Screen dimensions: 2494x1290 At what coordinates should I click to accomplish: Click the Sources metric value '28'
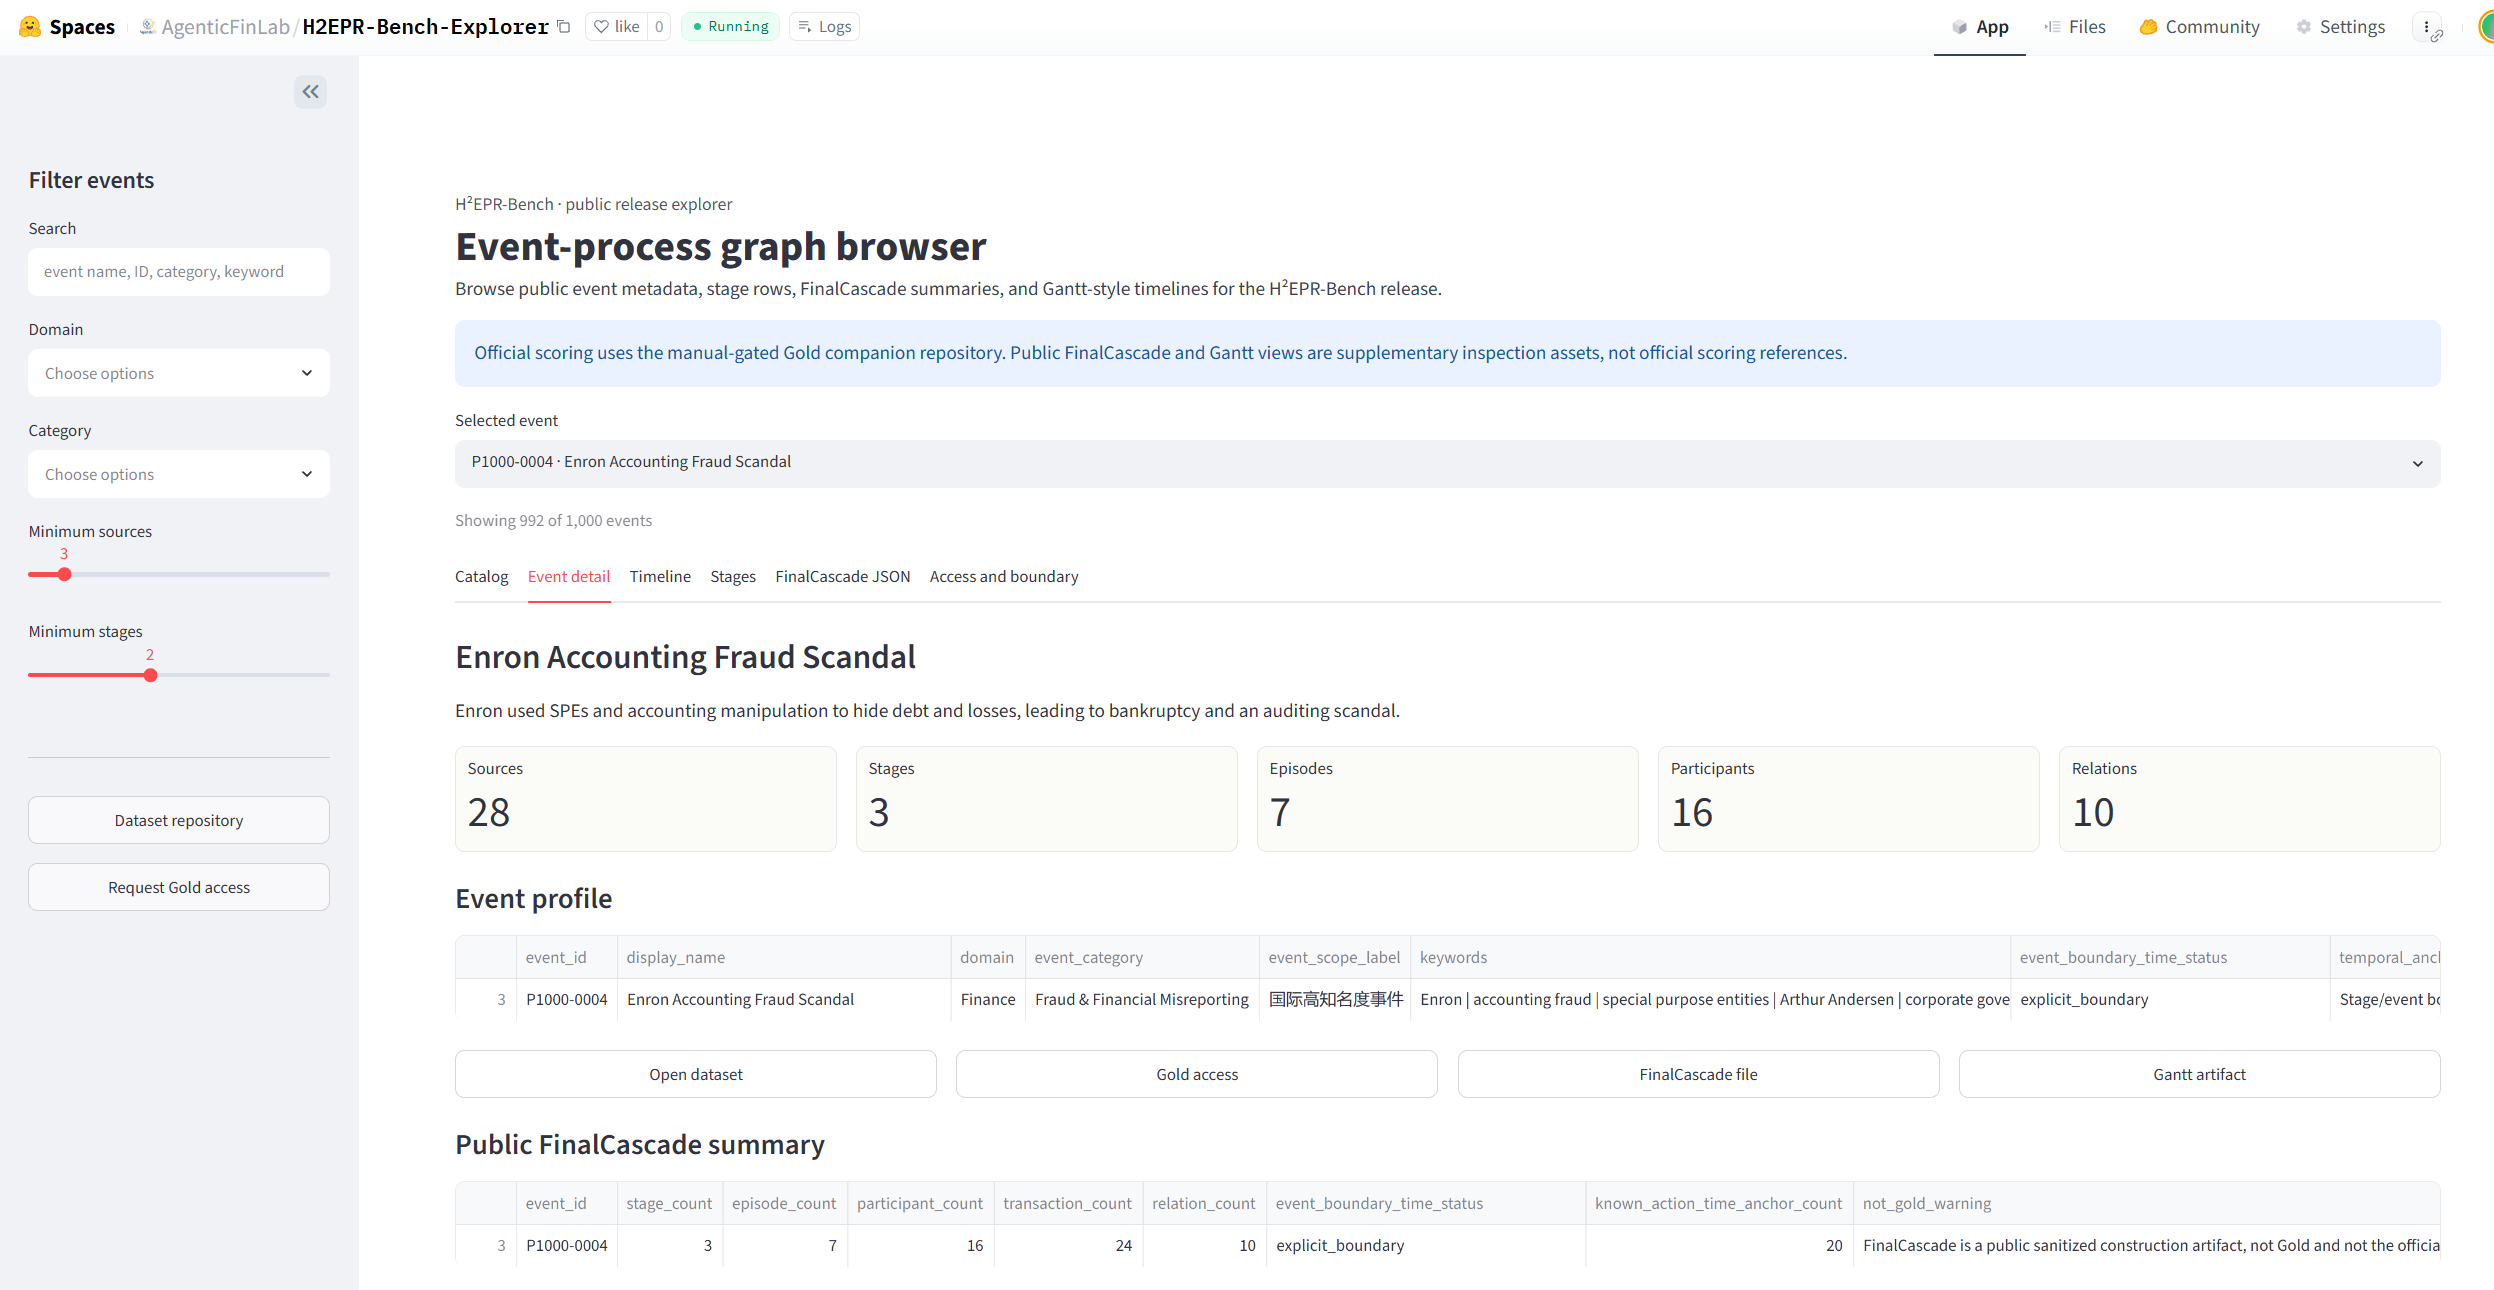[489, 813]
